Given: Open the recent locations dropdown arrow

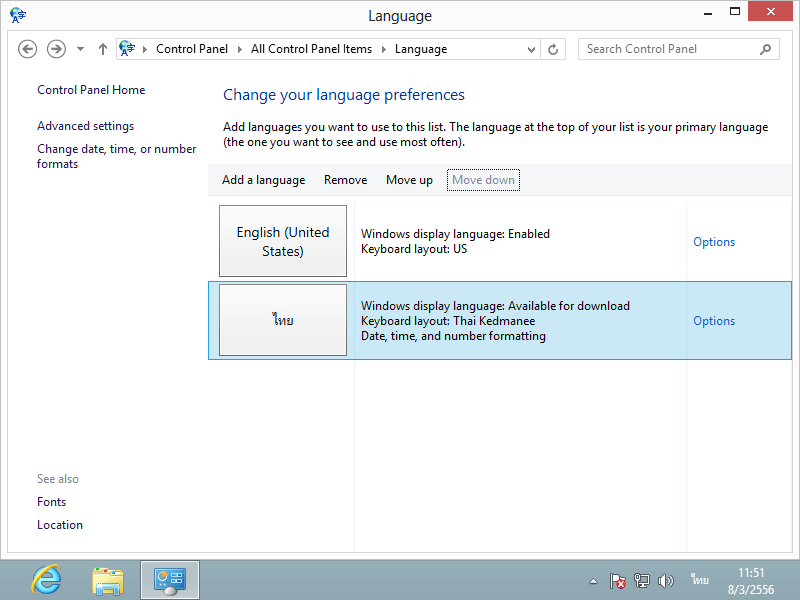Looking at the screenshot, I should [80, 49].
